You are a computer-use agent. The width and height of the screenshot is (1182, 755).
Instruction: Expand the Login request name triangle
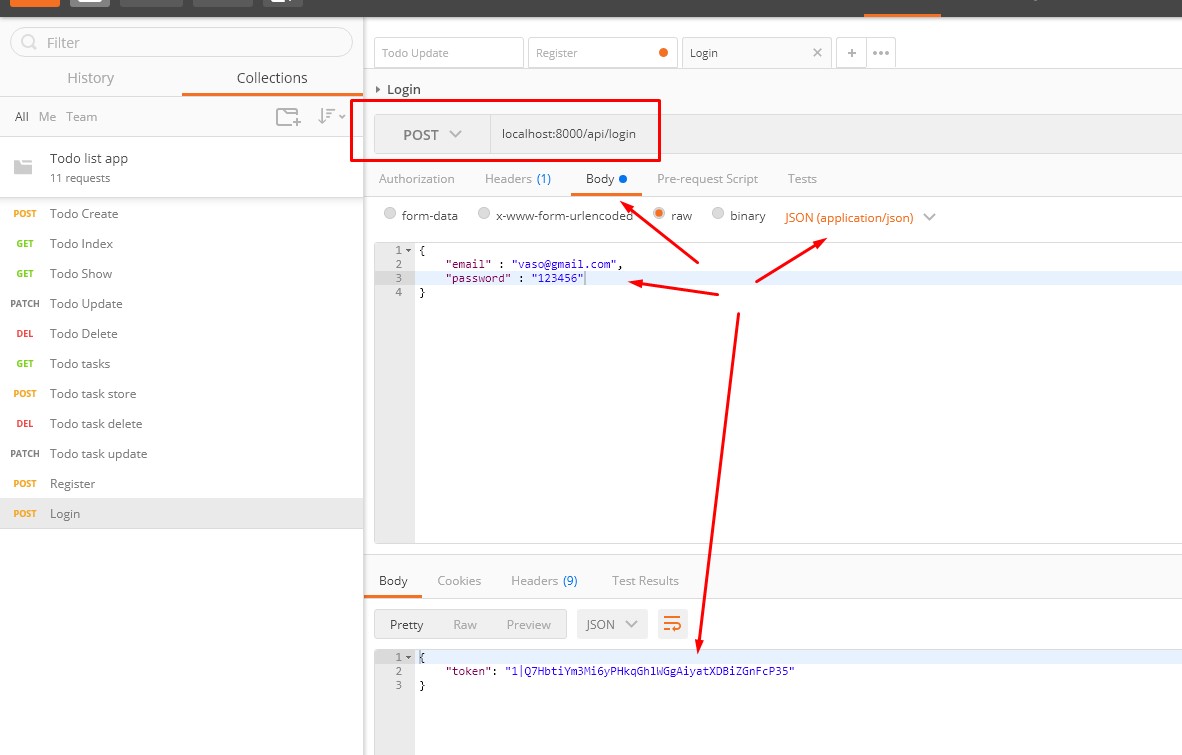[378, 89]
